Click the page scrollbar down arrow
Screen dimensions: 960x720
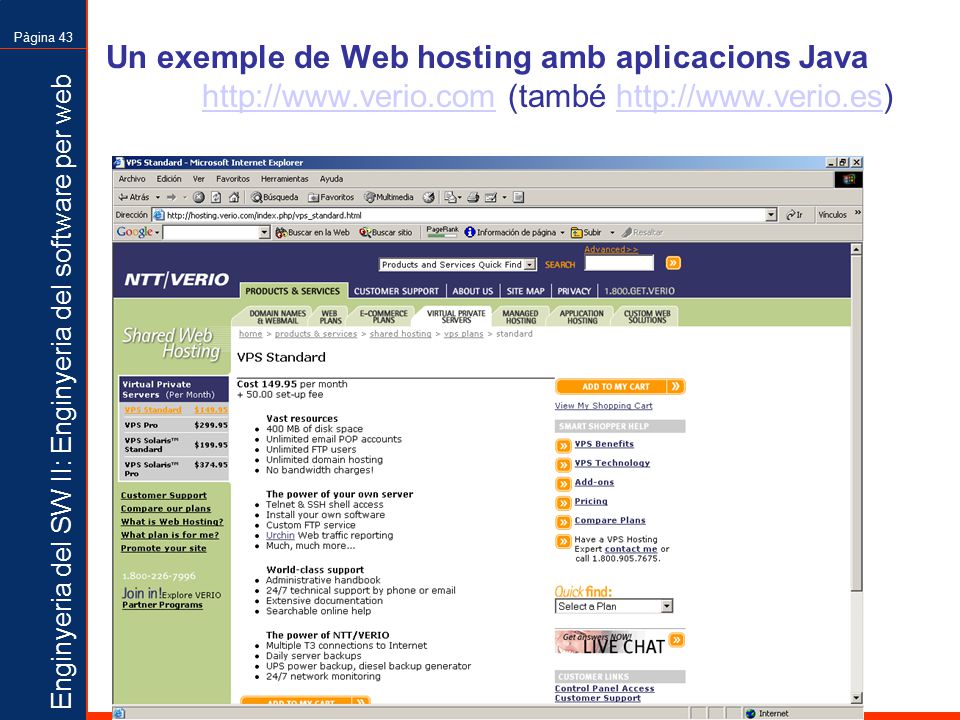(x=857, y=698)
